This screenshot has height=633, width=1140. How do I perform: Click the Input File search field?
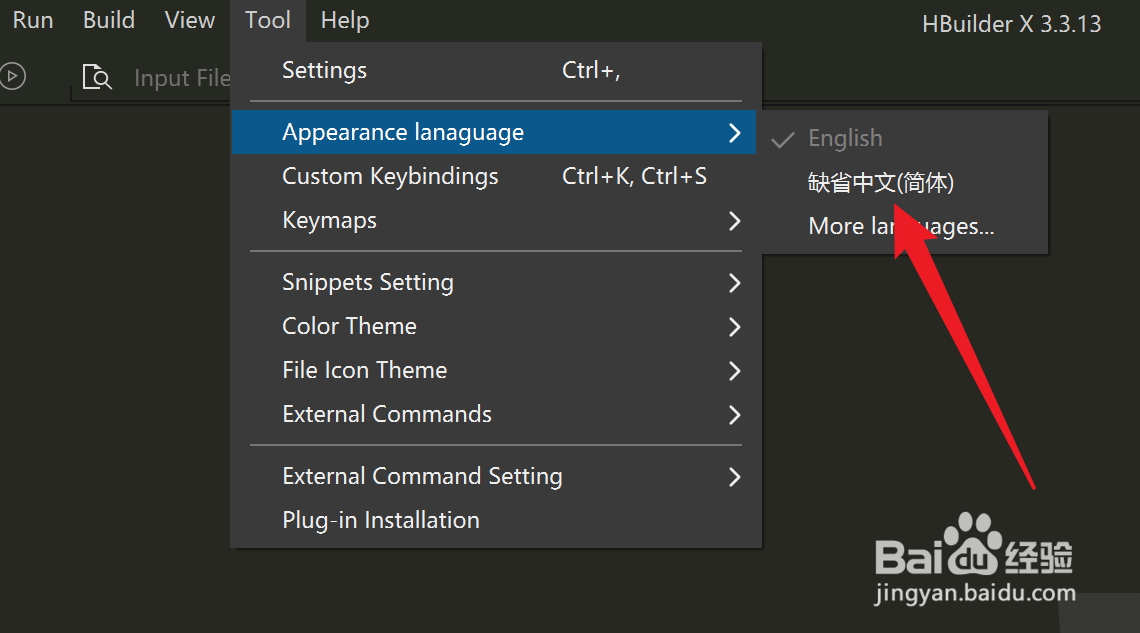point(182,78)
